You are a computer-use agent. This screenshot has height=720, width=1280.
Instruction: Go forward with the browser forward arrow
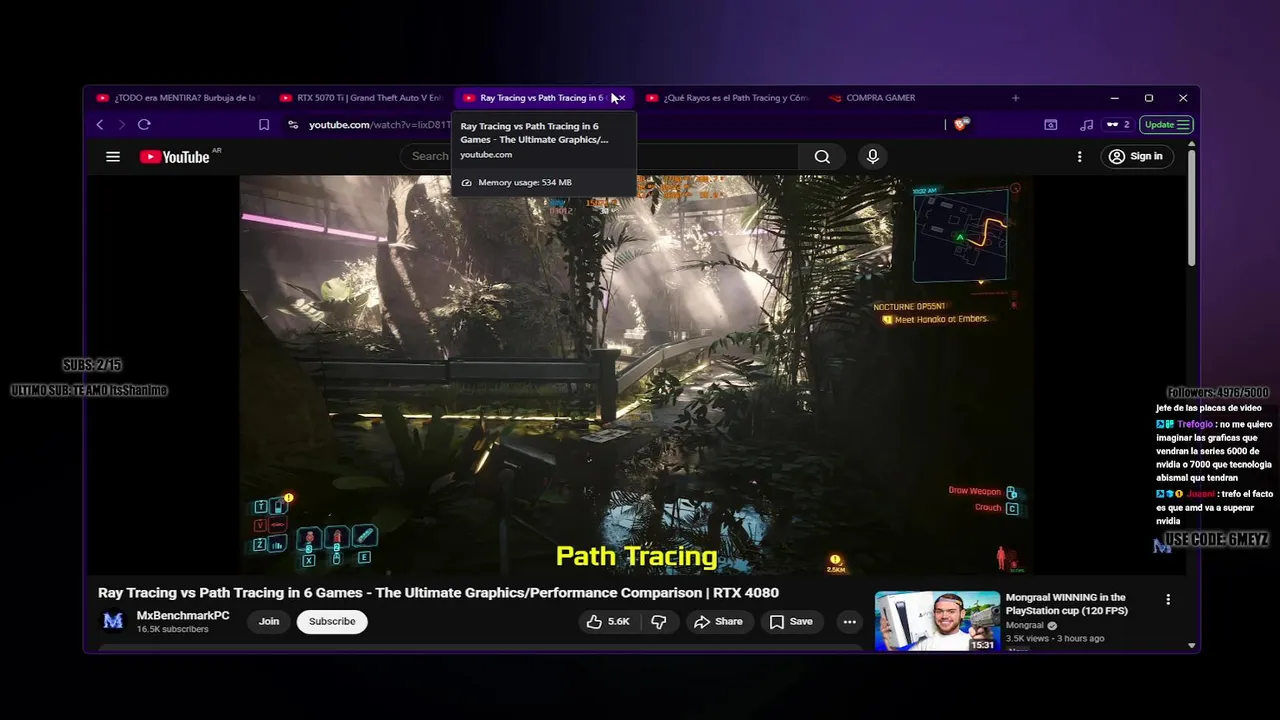122,124
